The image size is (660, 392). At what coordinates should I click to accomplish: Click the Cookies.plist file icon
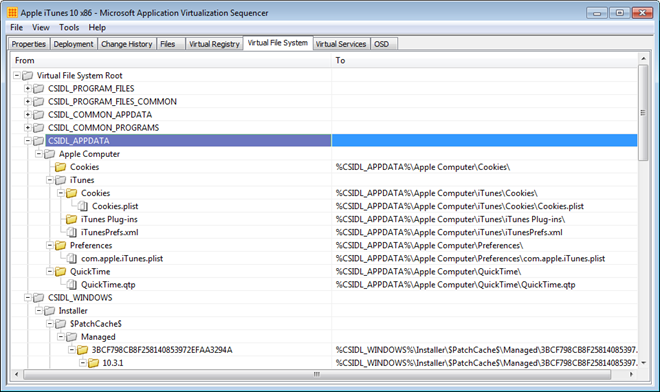tap(83, 206)
